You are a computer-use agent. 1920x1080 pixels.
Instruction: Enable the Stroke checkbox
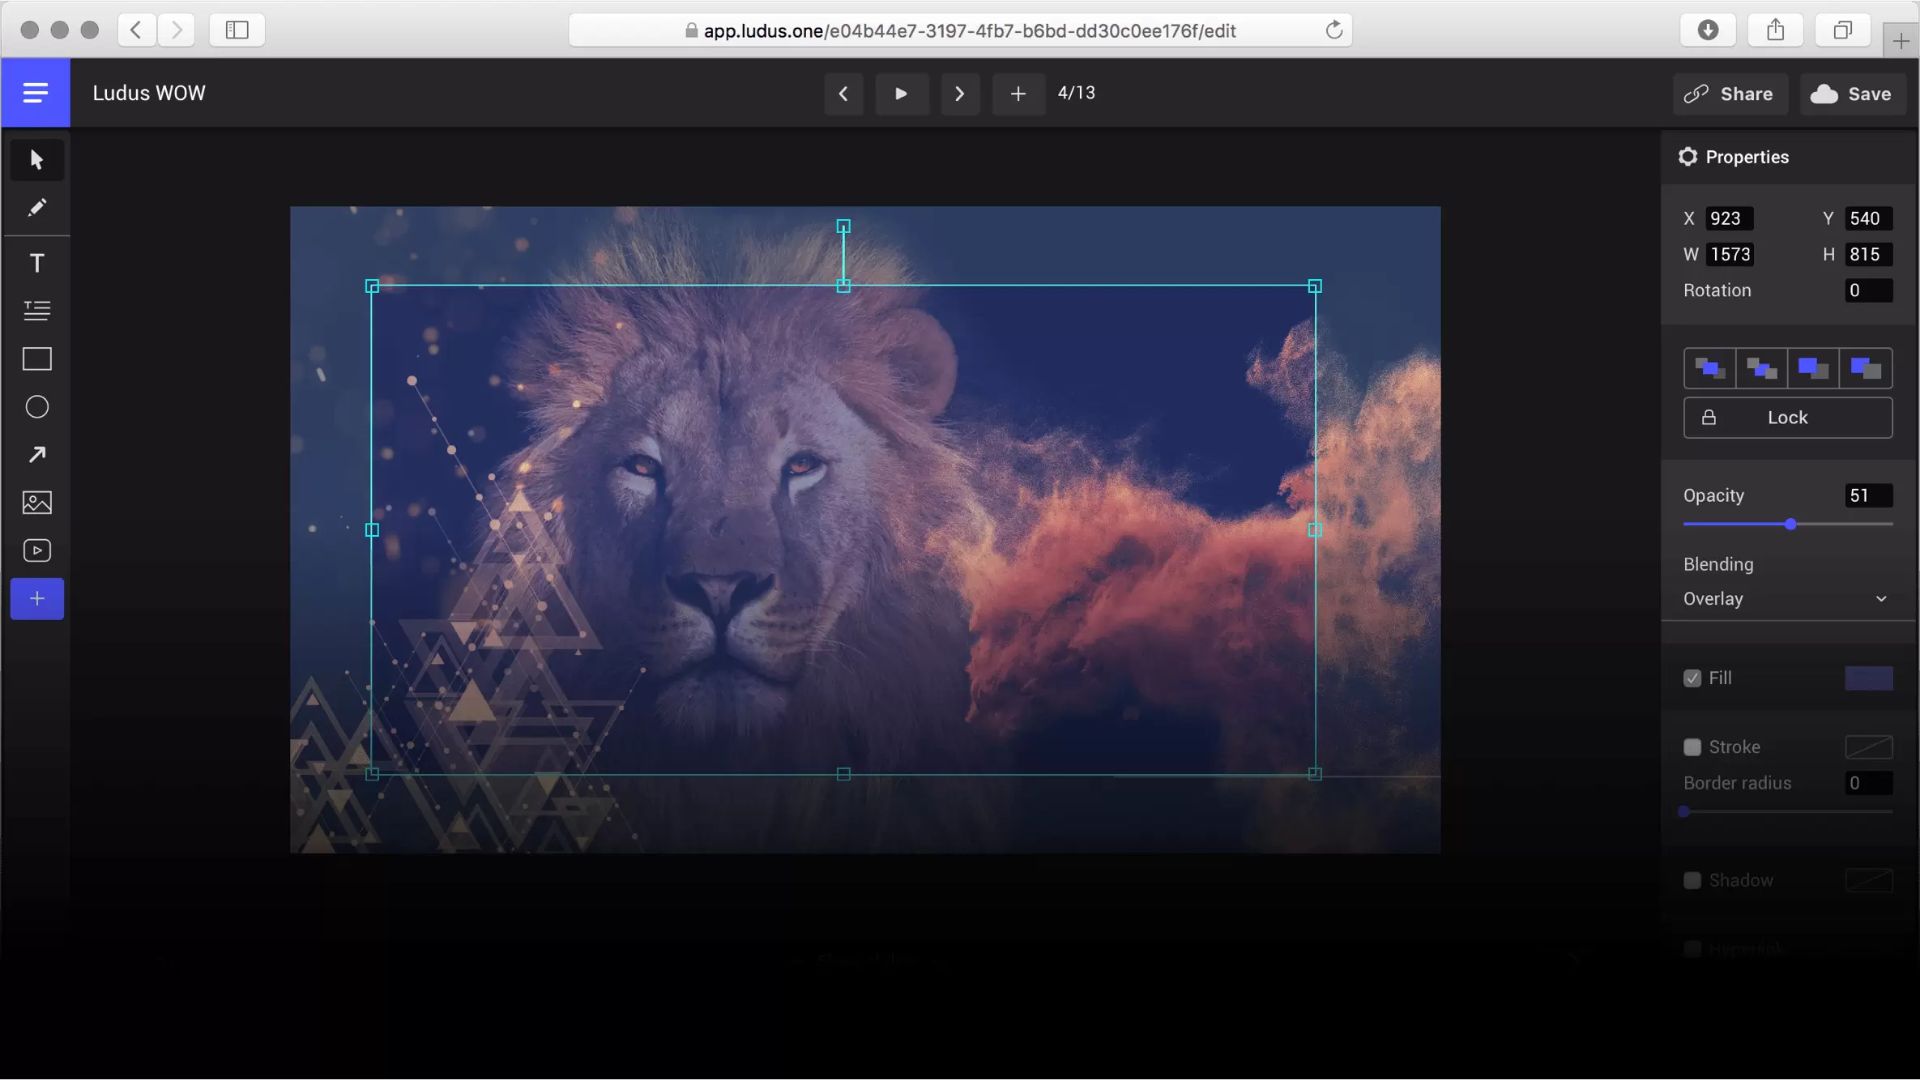click(1692, 747)
